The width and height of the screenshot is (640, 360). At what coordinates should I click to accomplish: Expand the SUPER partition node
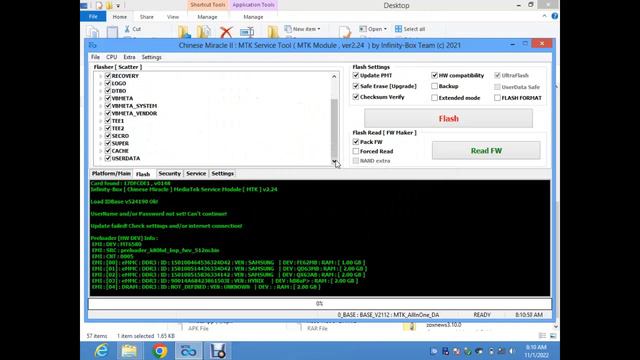click(100, 143)
